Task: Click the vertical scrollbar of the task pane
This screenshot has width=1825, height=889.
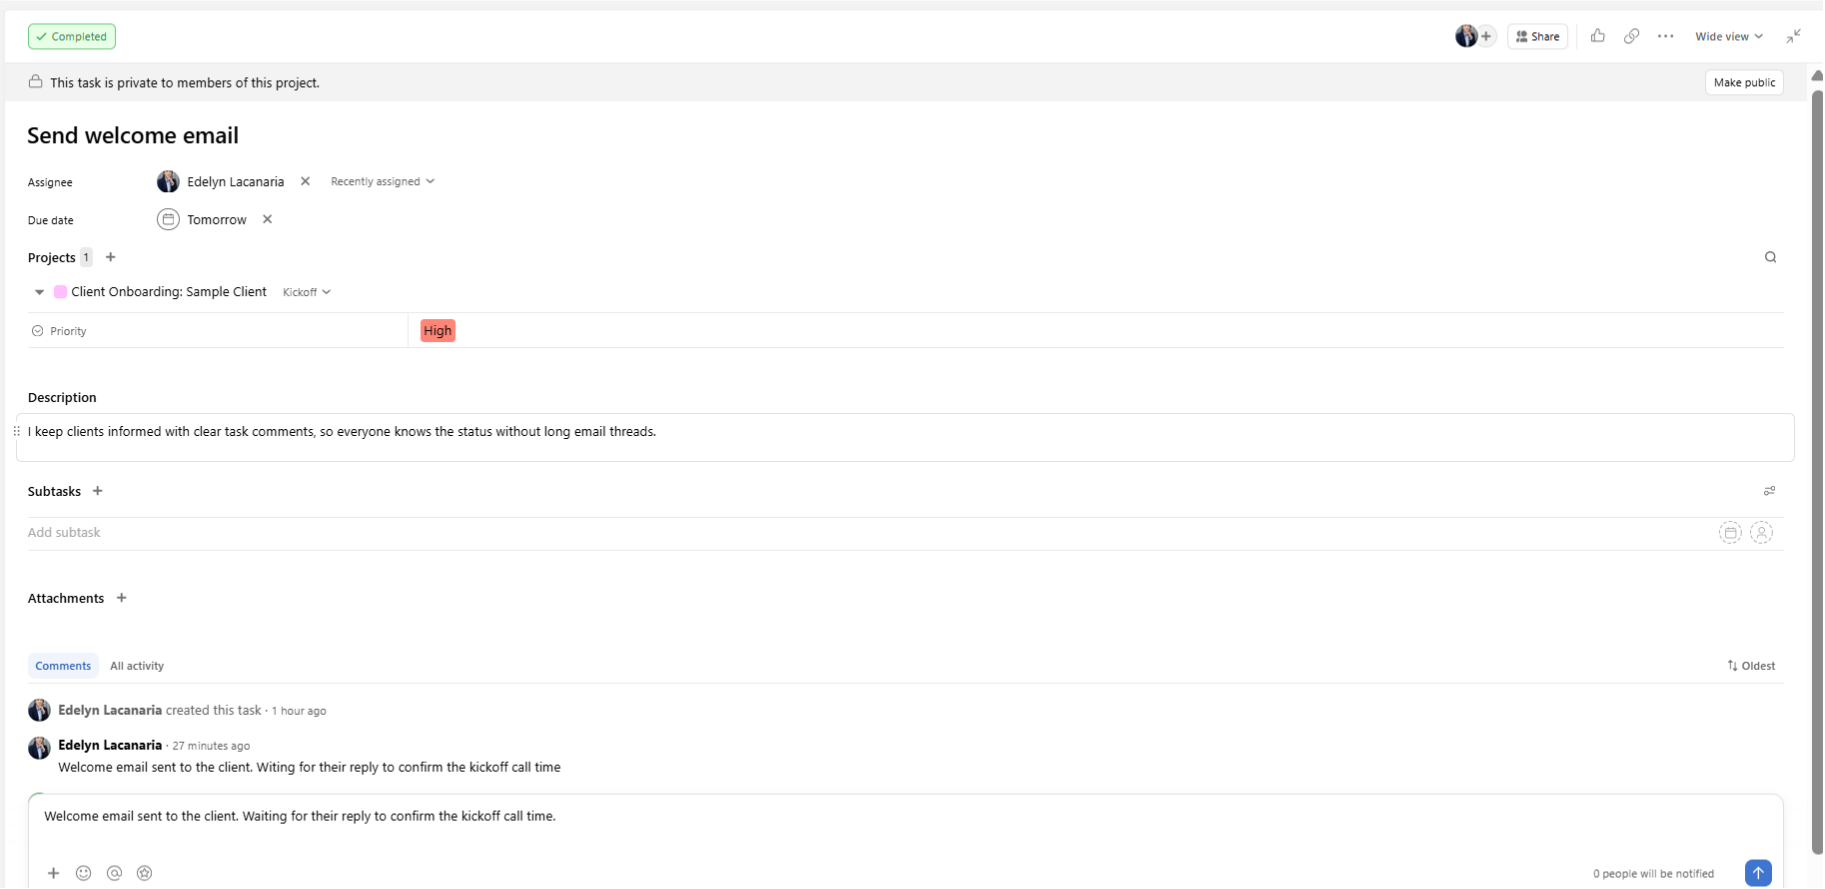Action: tap(1817, 470)
